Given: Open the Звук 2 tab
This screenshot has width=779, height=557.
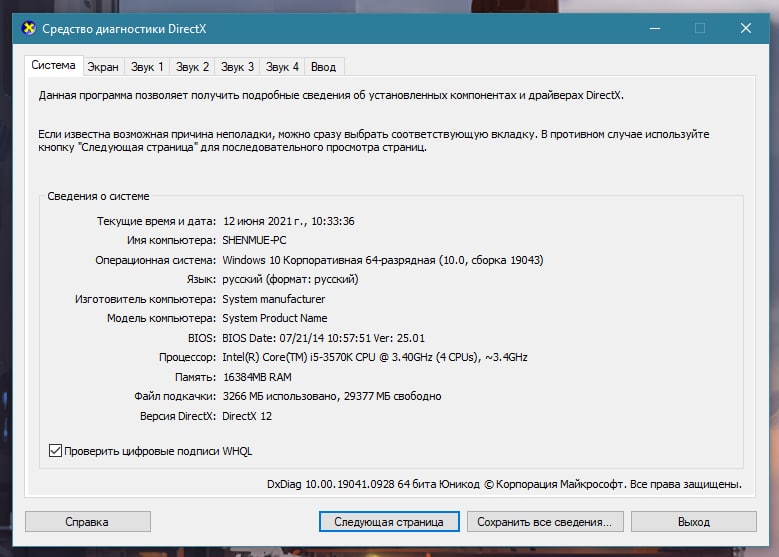Looking at the screenshot, I should [x=192, y=67].
